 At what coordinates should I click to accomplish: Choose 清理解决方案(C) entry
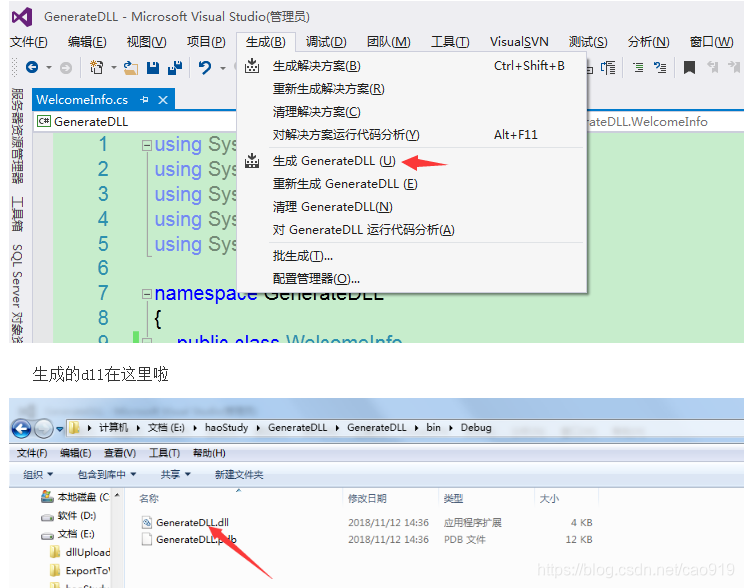click(x=411, y=112)
